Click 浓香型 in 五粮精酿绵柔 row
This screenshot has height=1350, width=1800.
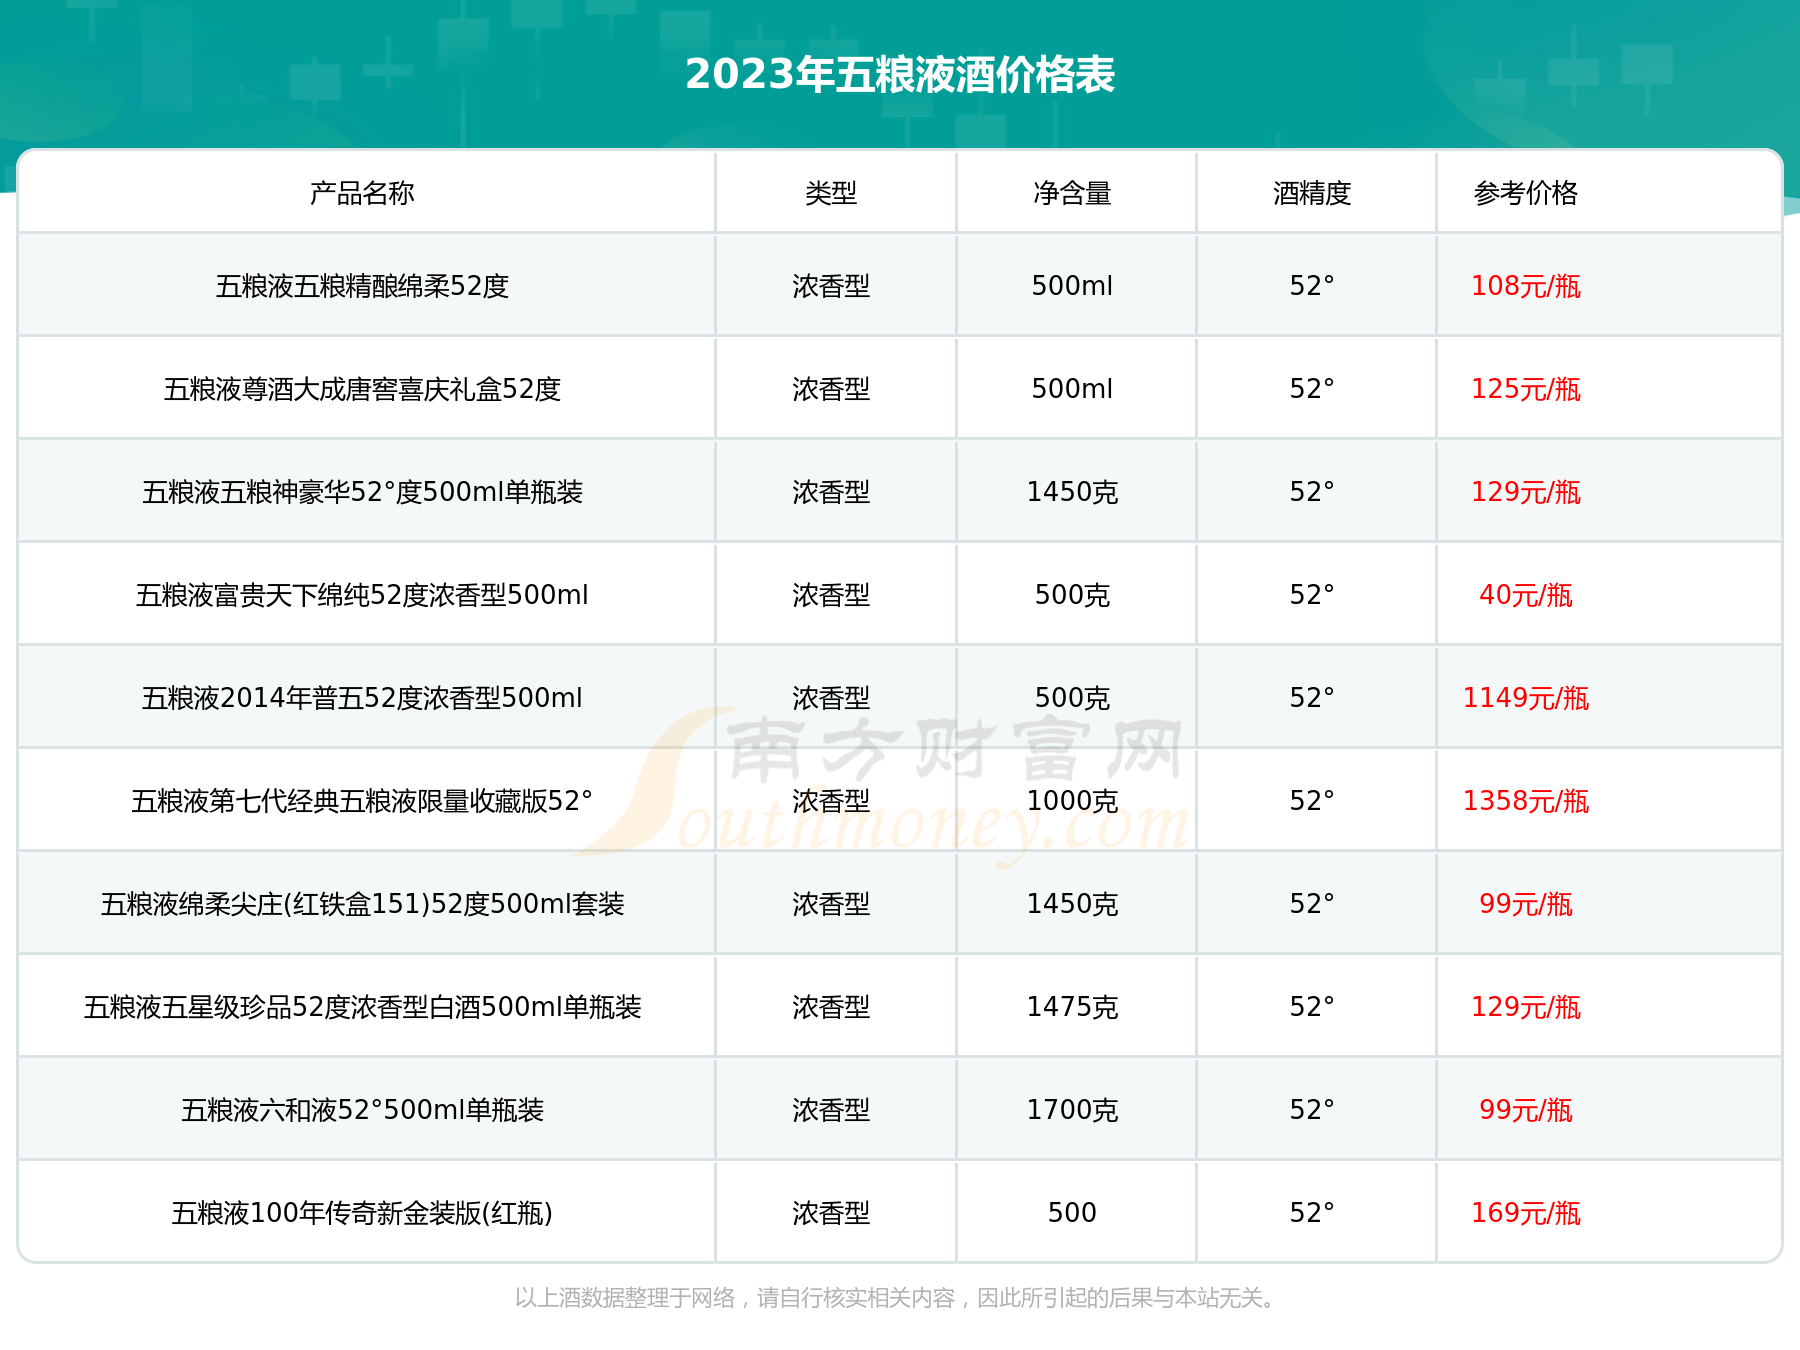click(x=831, y=286)
